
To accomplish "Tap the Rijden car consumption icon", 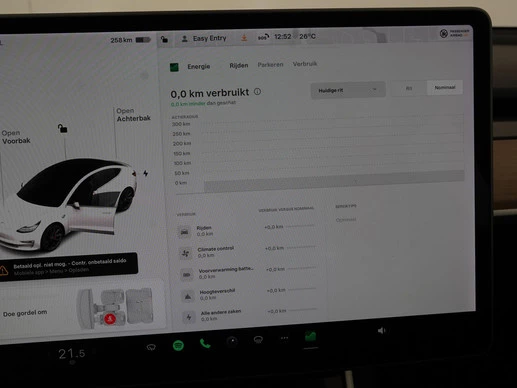I will click(x=184, y=232).
